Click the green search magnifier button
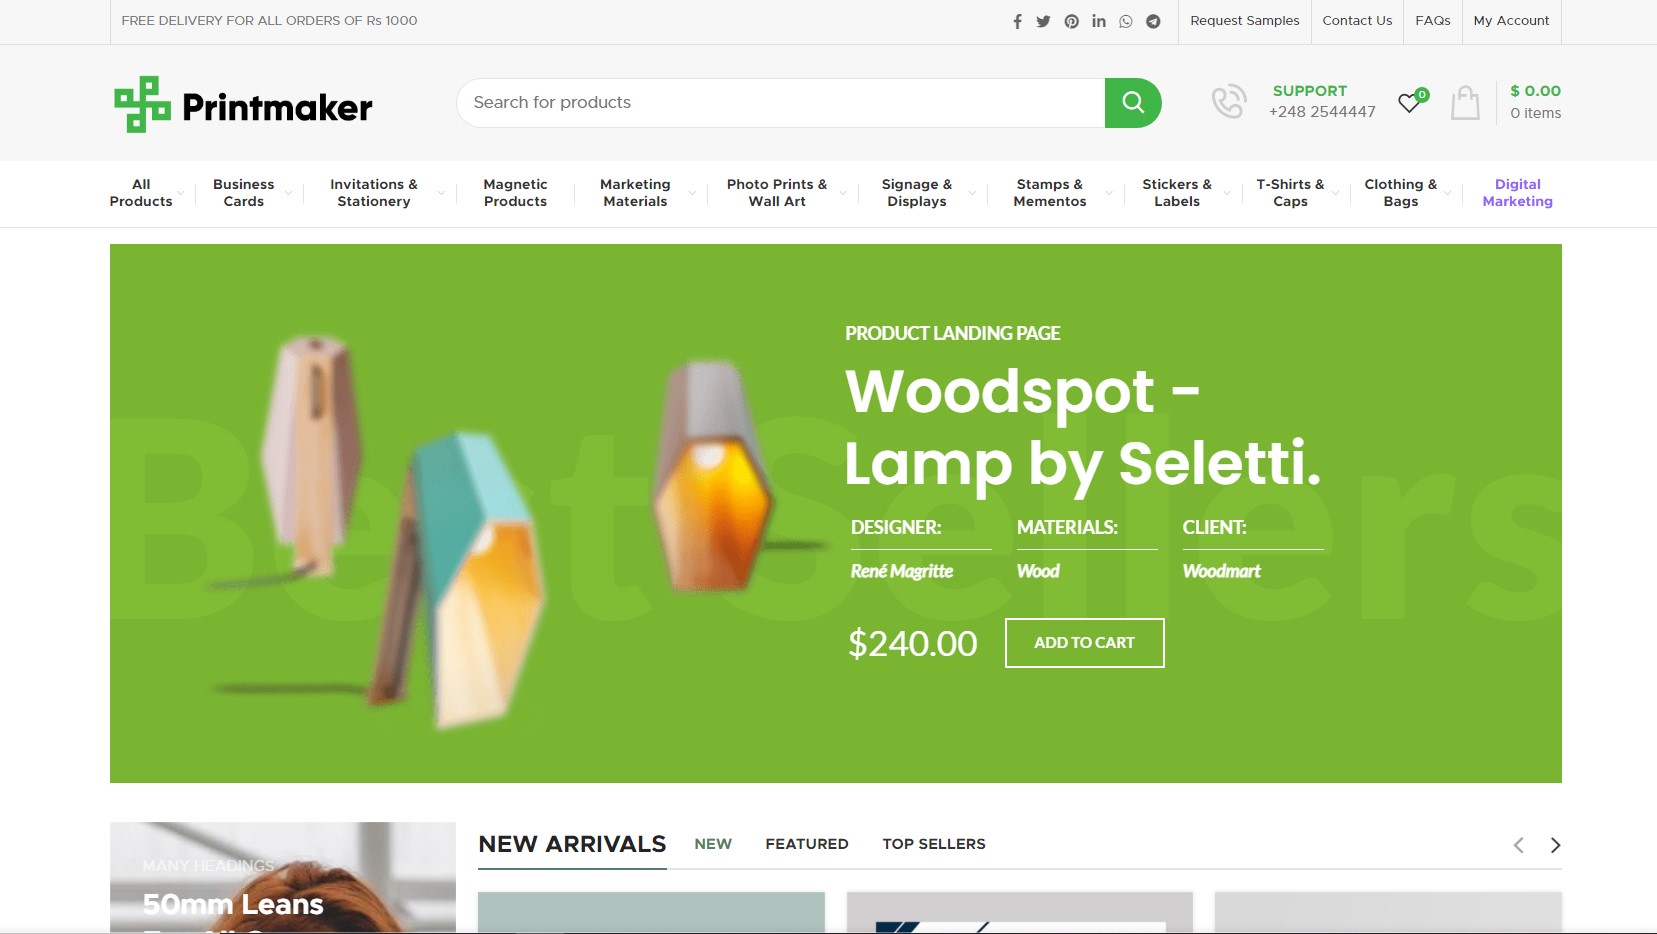The image size is (1657, 934). pos(1133,102)
